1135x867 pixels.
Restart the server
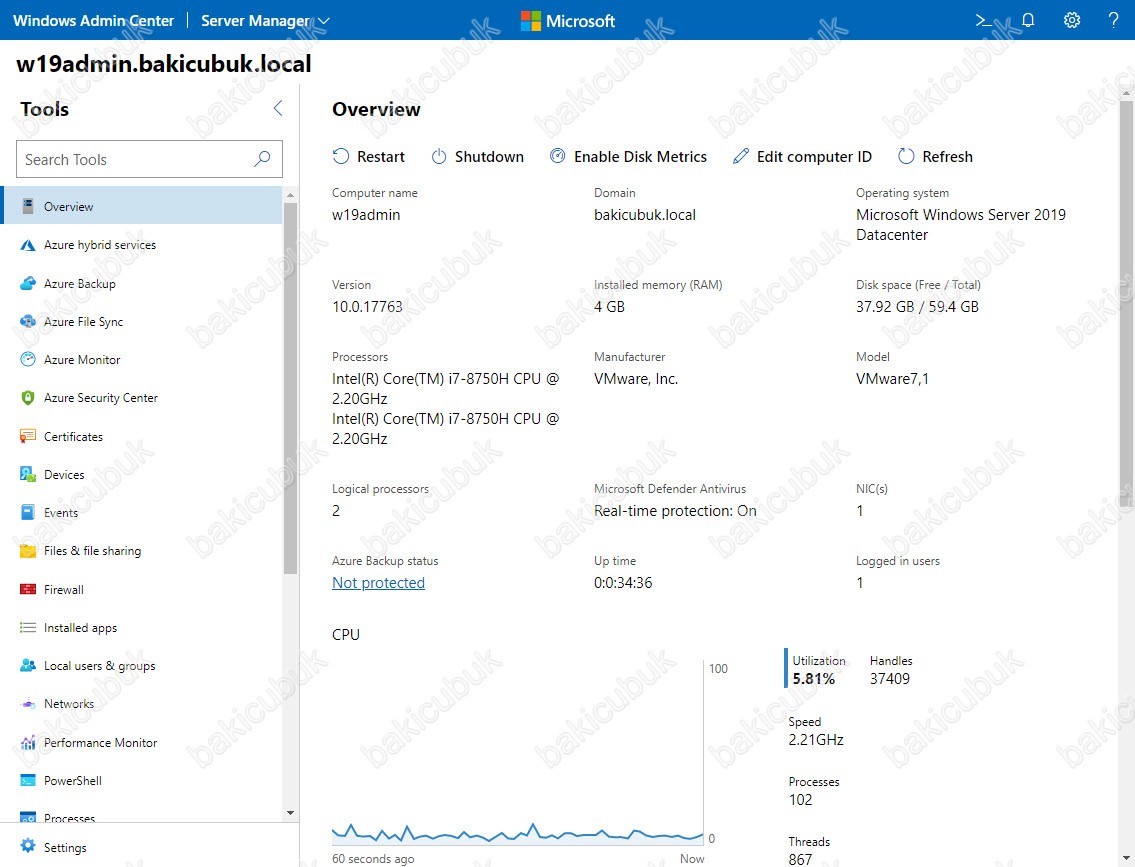(x=368, y=156)
